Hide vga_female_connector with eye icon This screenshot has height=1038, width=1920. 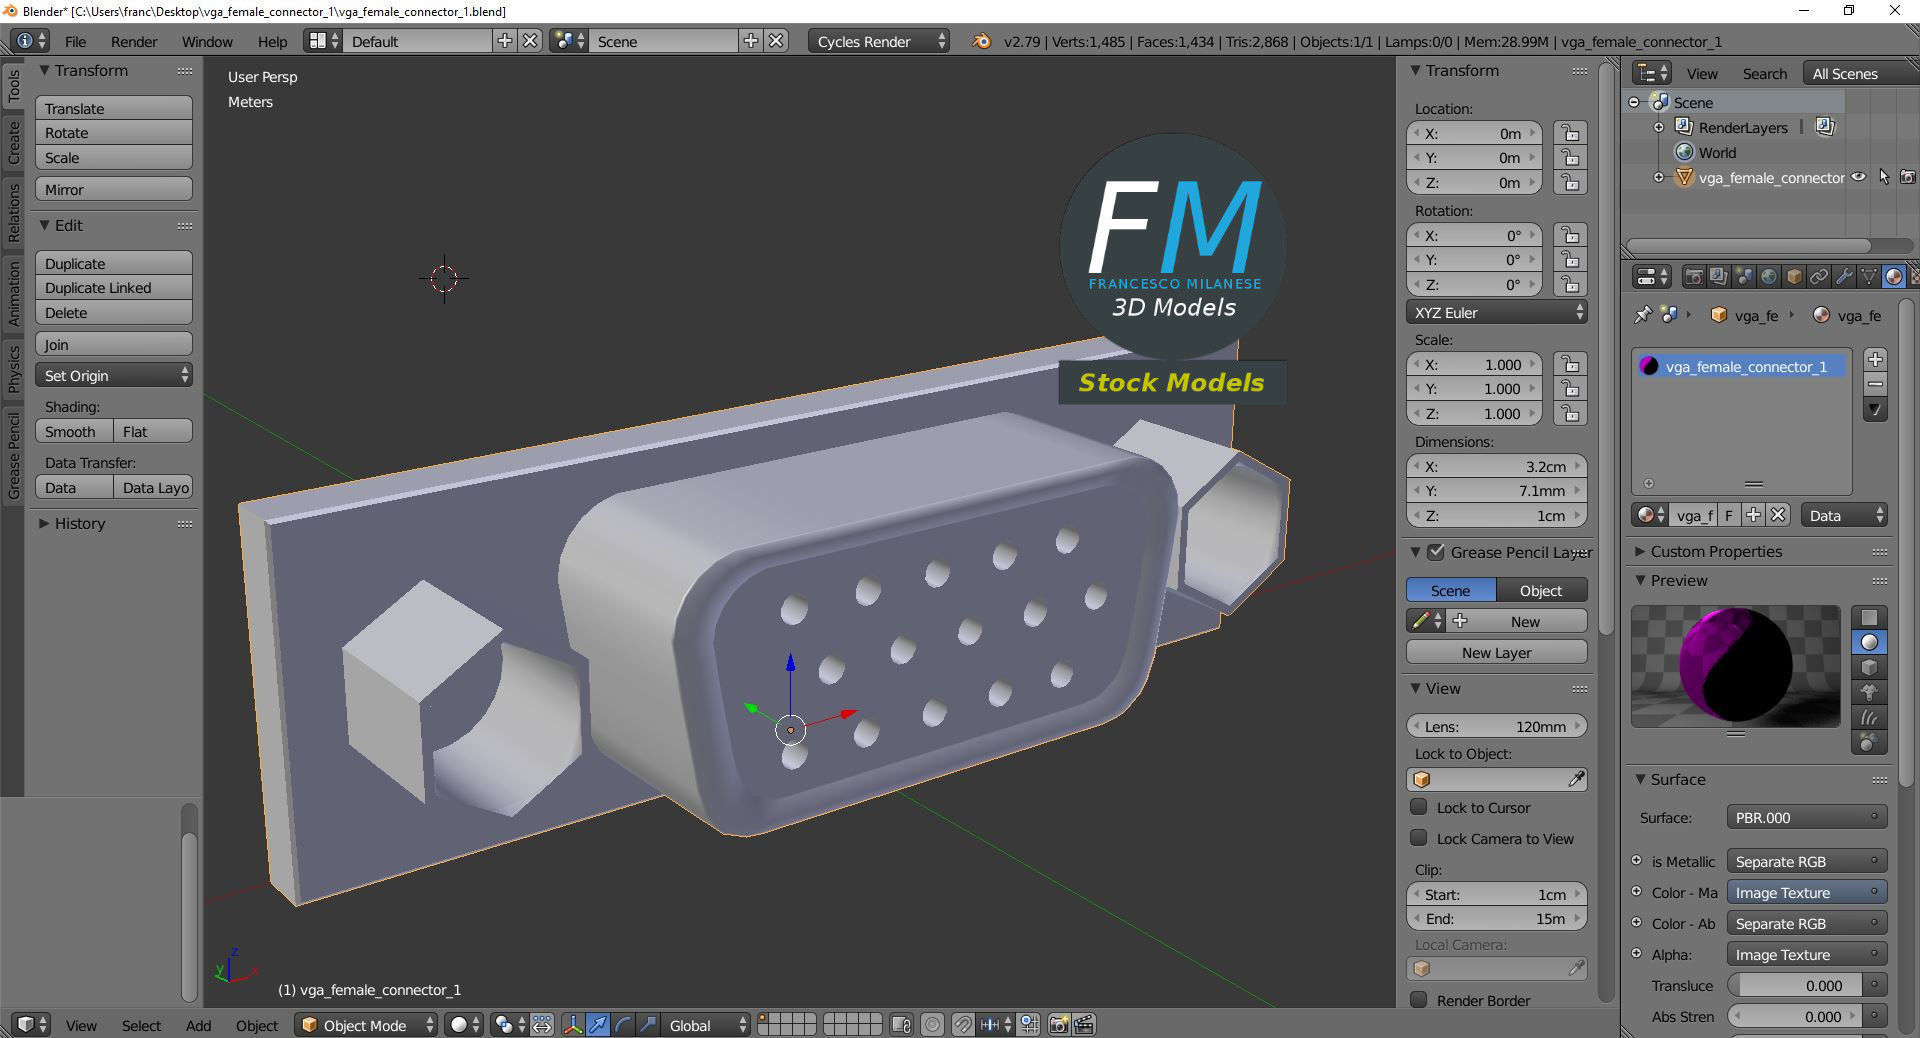point(1858,177)
